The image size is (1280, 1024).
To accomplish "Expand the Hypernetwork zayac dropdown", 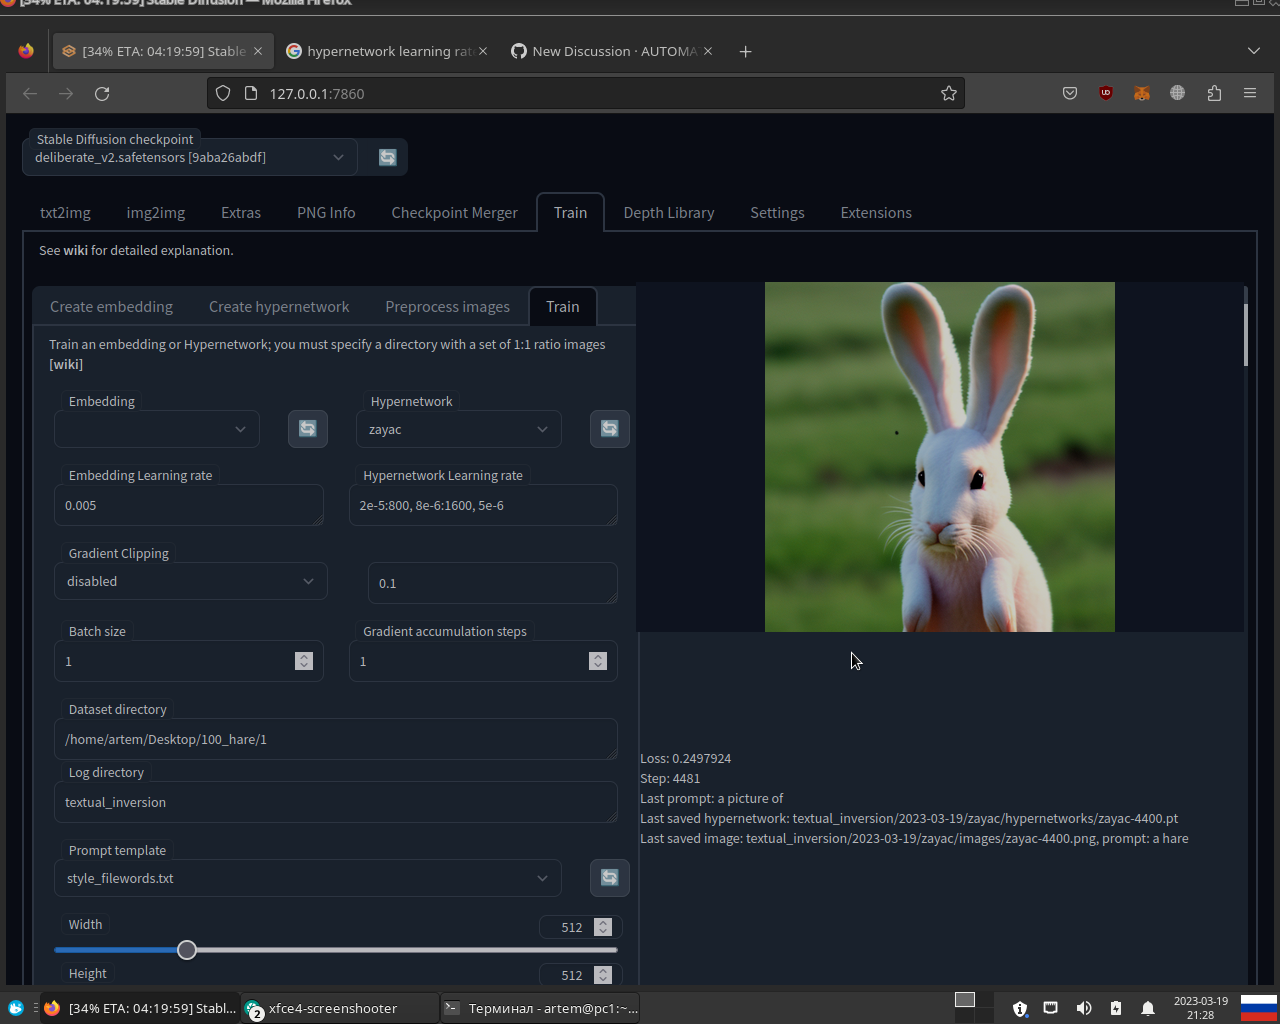I will pyautogui.click(x=459, y=429).
